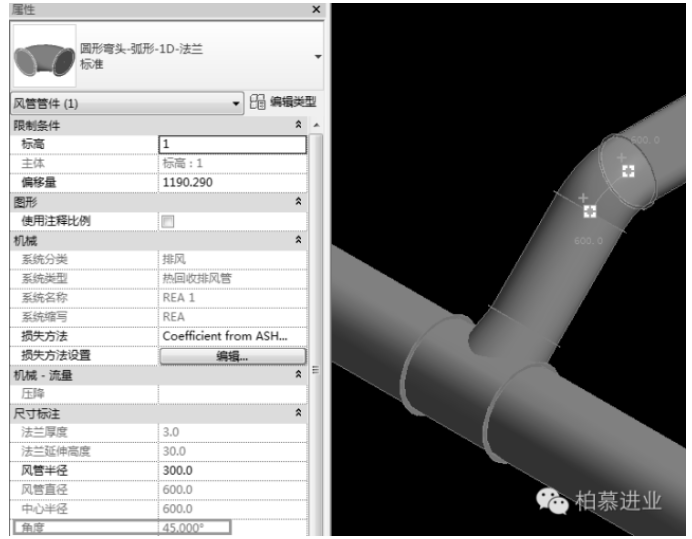This screenshot has width=692, height=539.
Task: Click the 编辑类型 edit type icon
Action: click(x=257, y=102)
